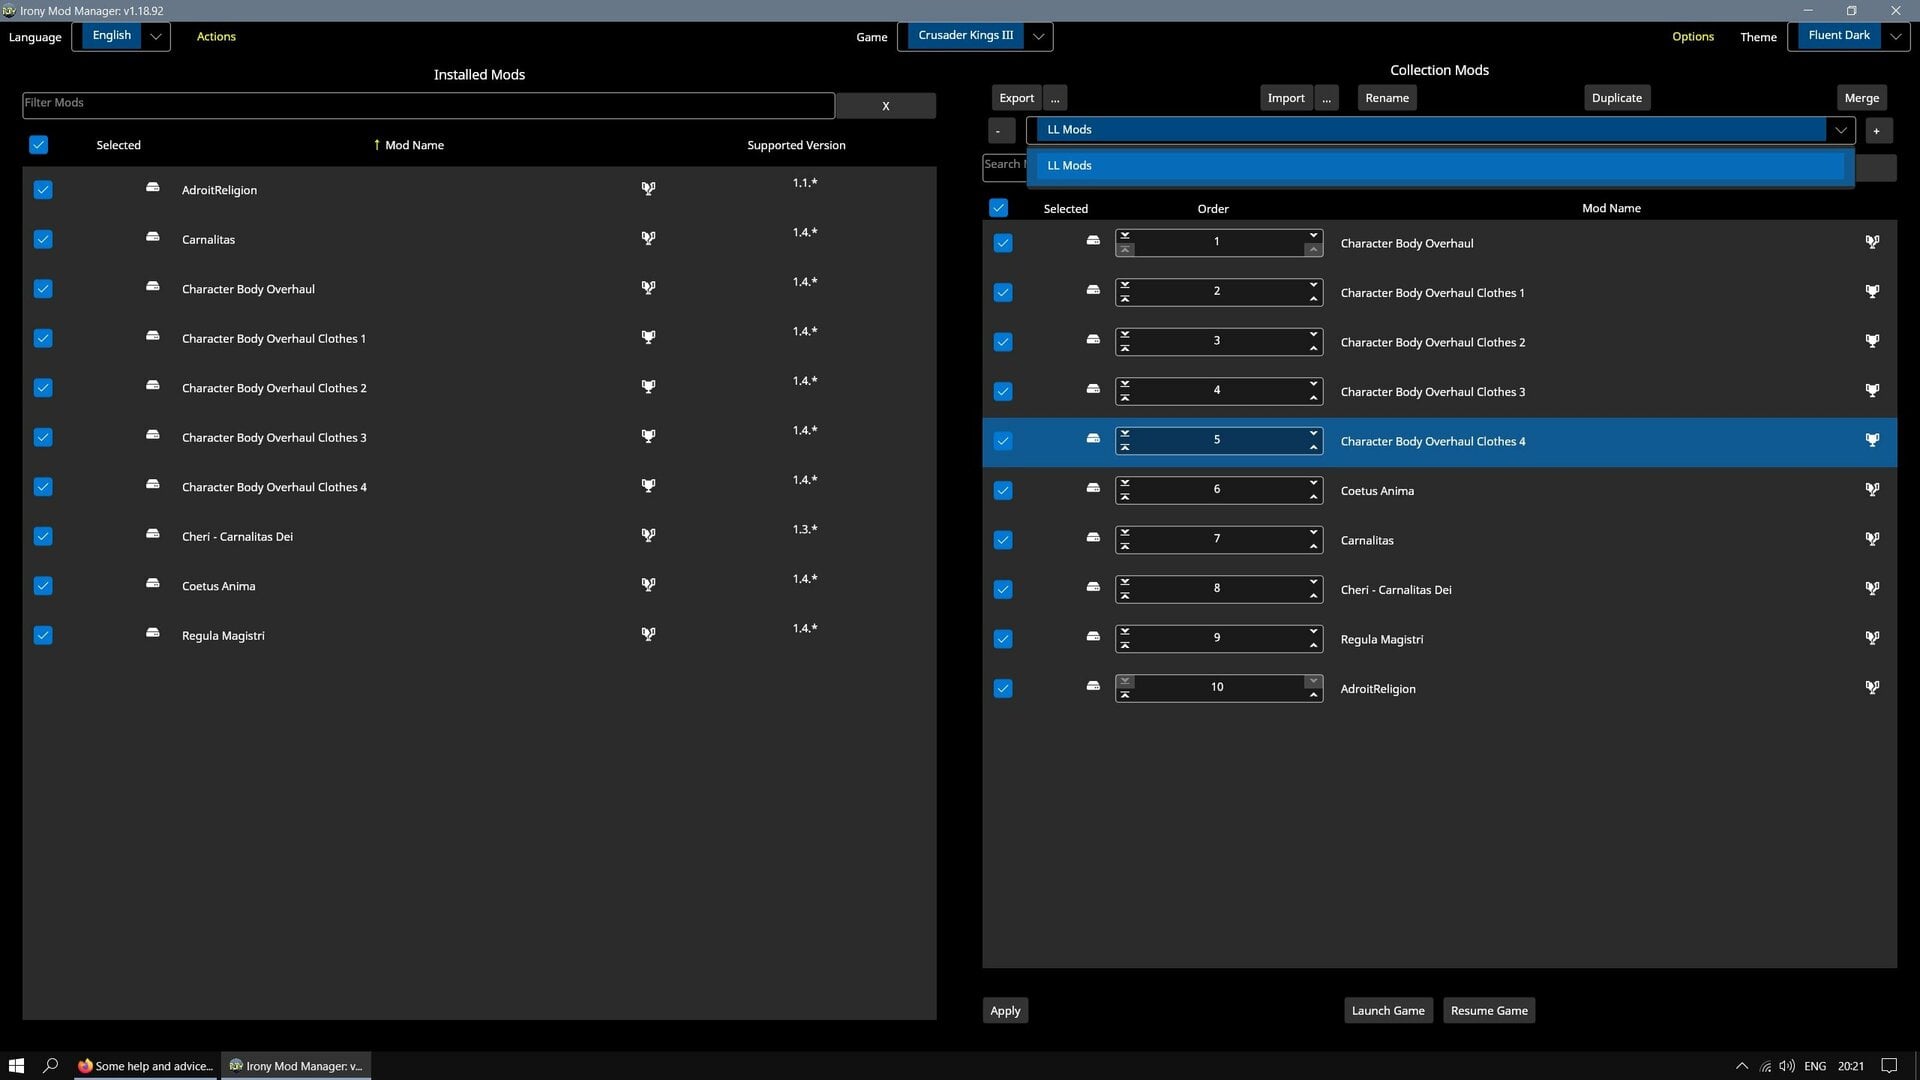Screen dimensions: 1920x1080
Task: Click the Duplicate collection button
Action: [x=1616, y=98]
